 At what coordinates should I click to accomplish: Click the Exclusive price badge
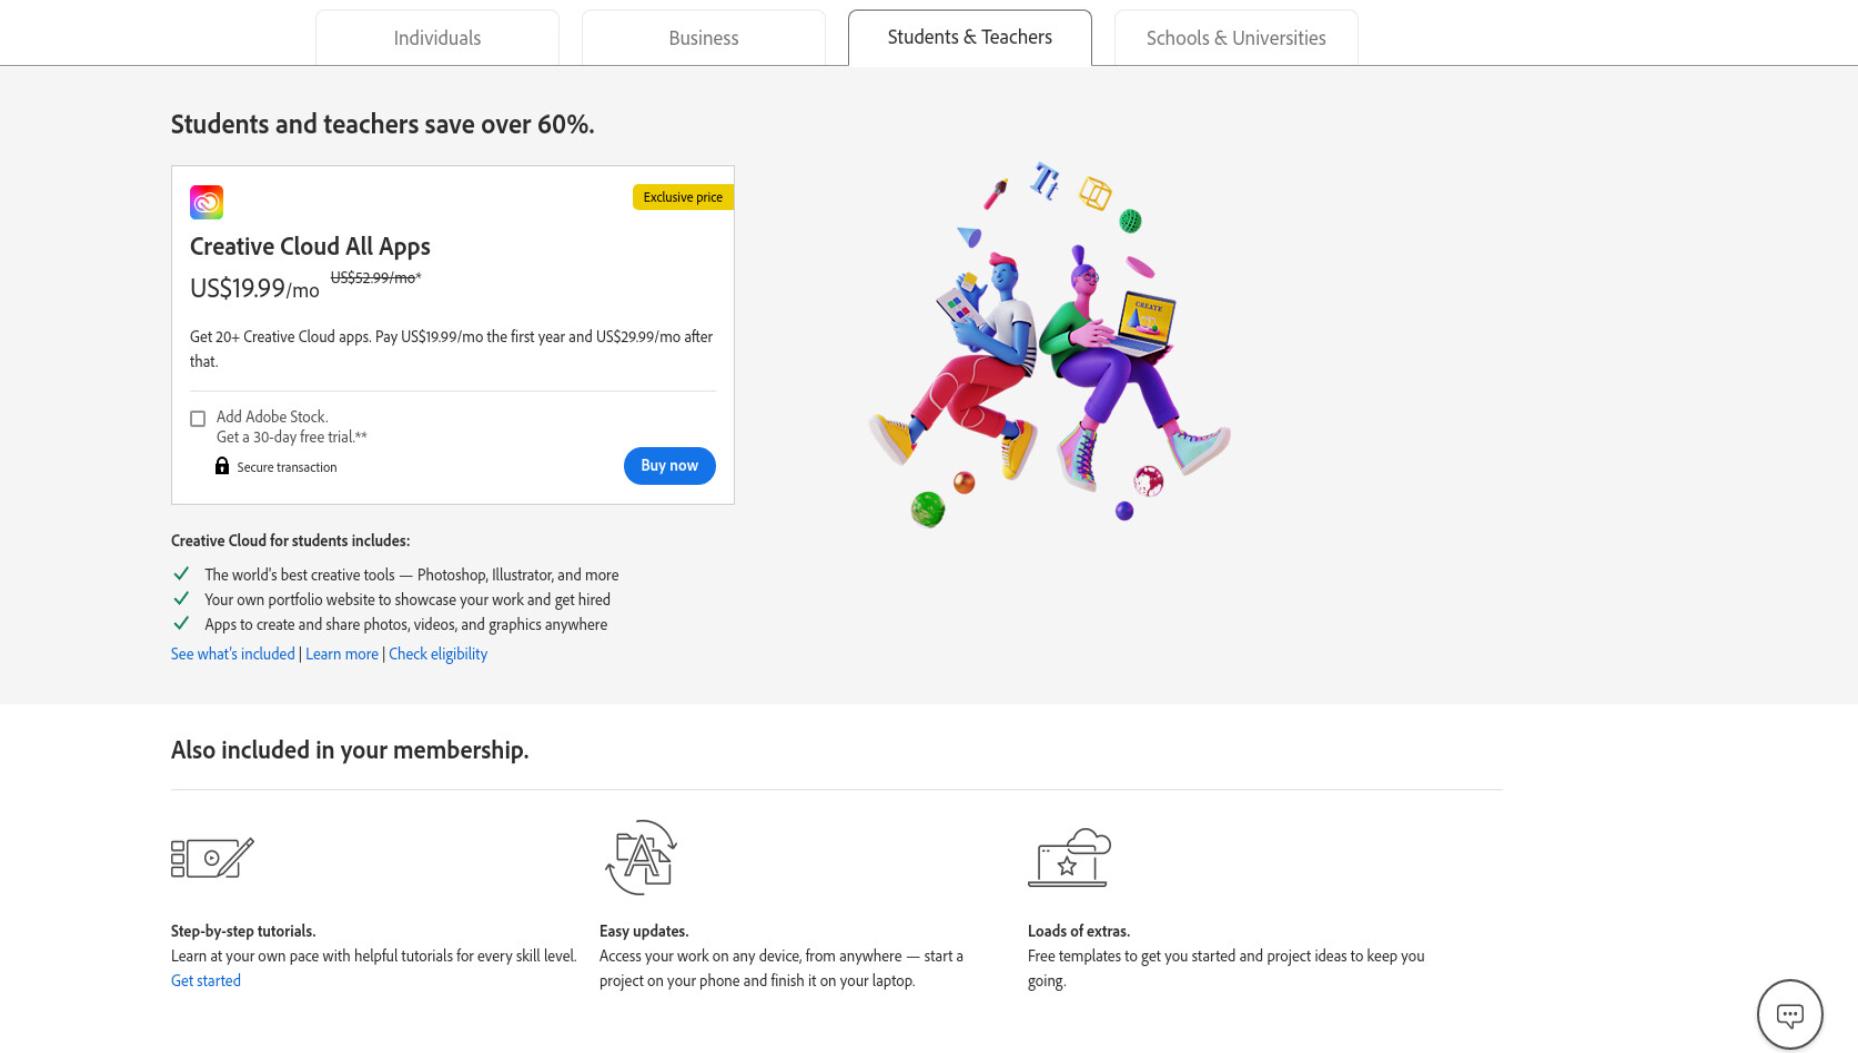coord(683,197)
